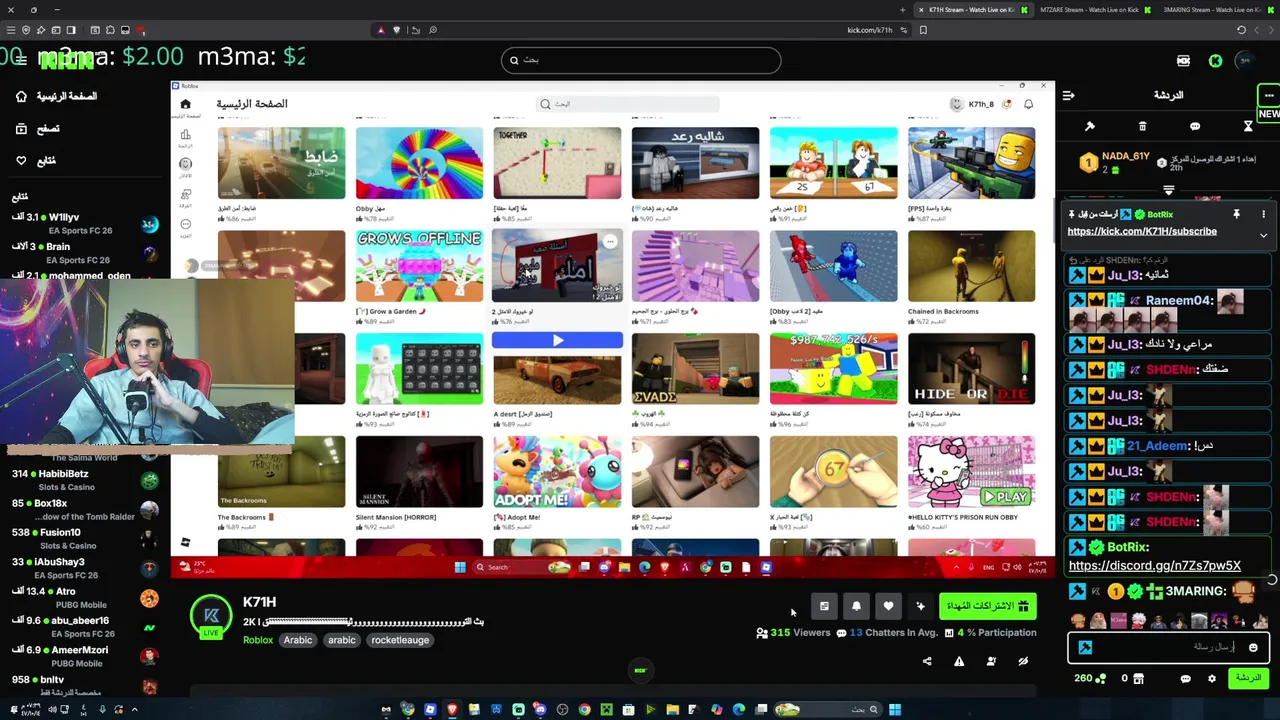The width and height of the screenshot is (1280, 720).
Task: Select the Roblox category tag
Action: coord(258,640)
